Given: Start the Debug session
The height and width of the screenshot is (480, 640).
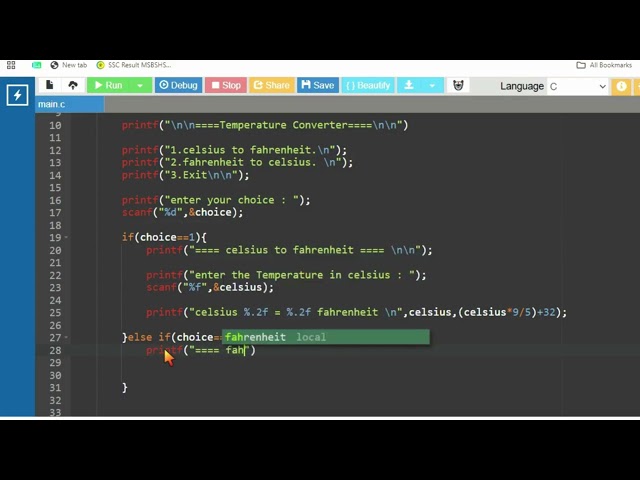Looking at the screenshot, I should click(x=178, y=85).
